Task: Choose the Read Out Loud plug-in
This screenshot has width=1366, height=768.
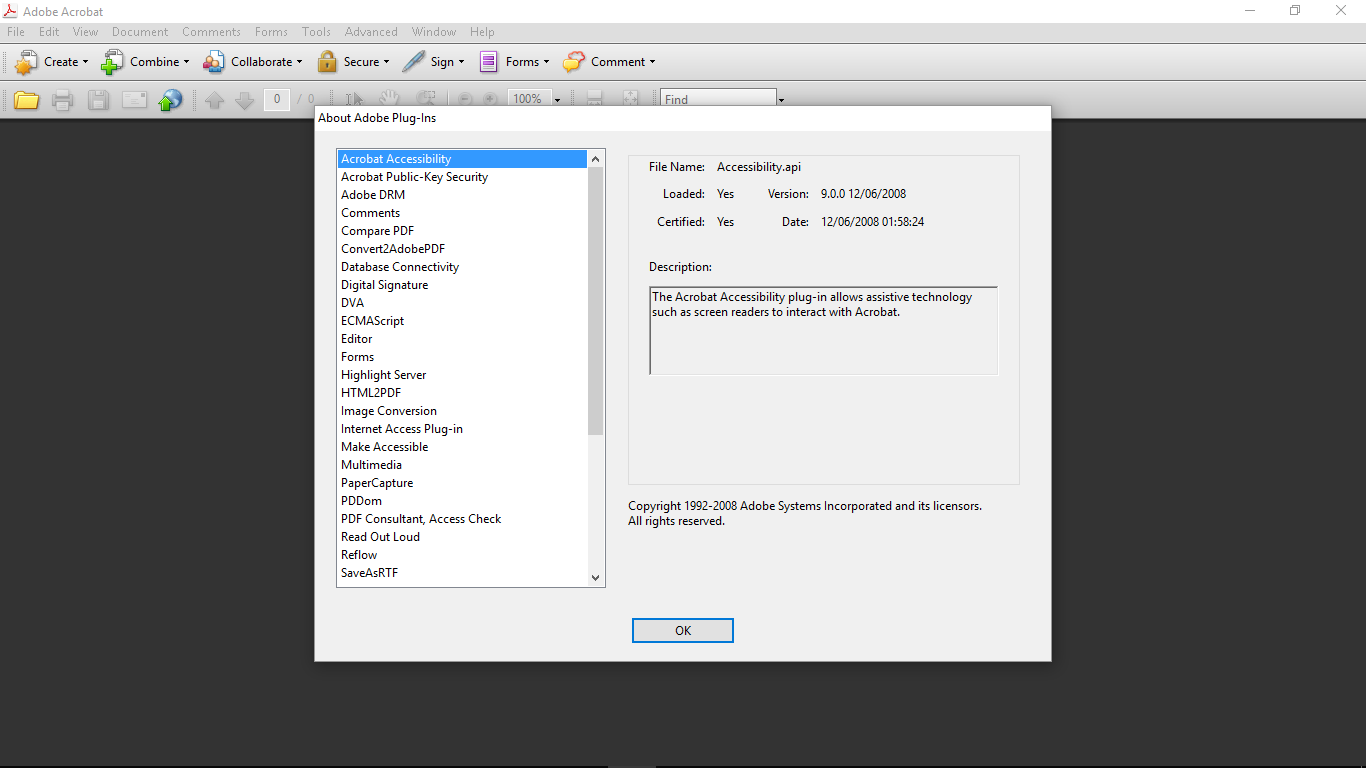Action: click(462, 537)
